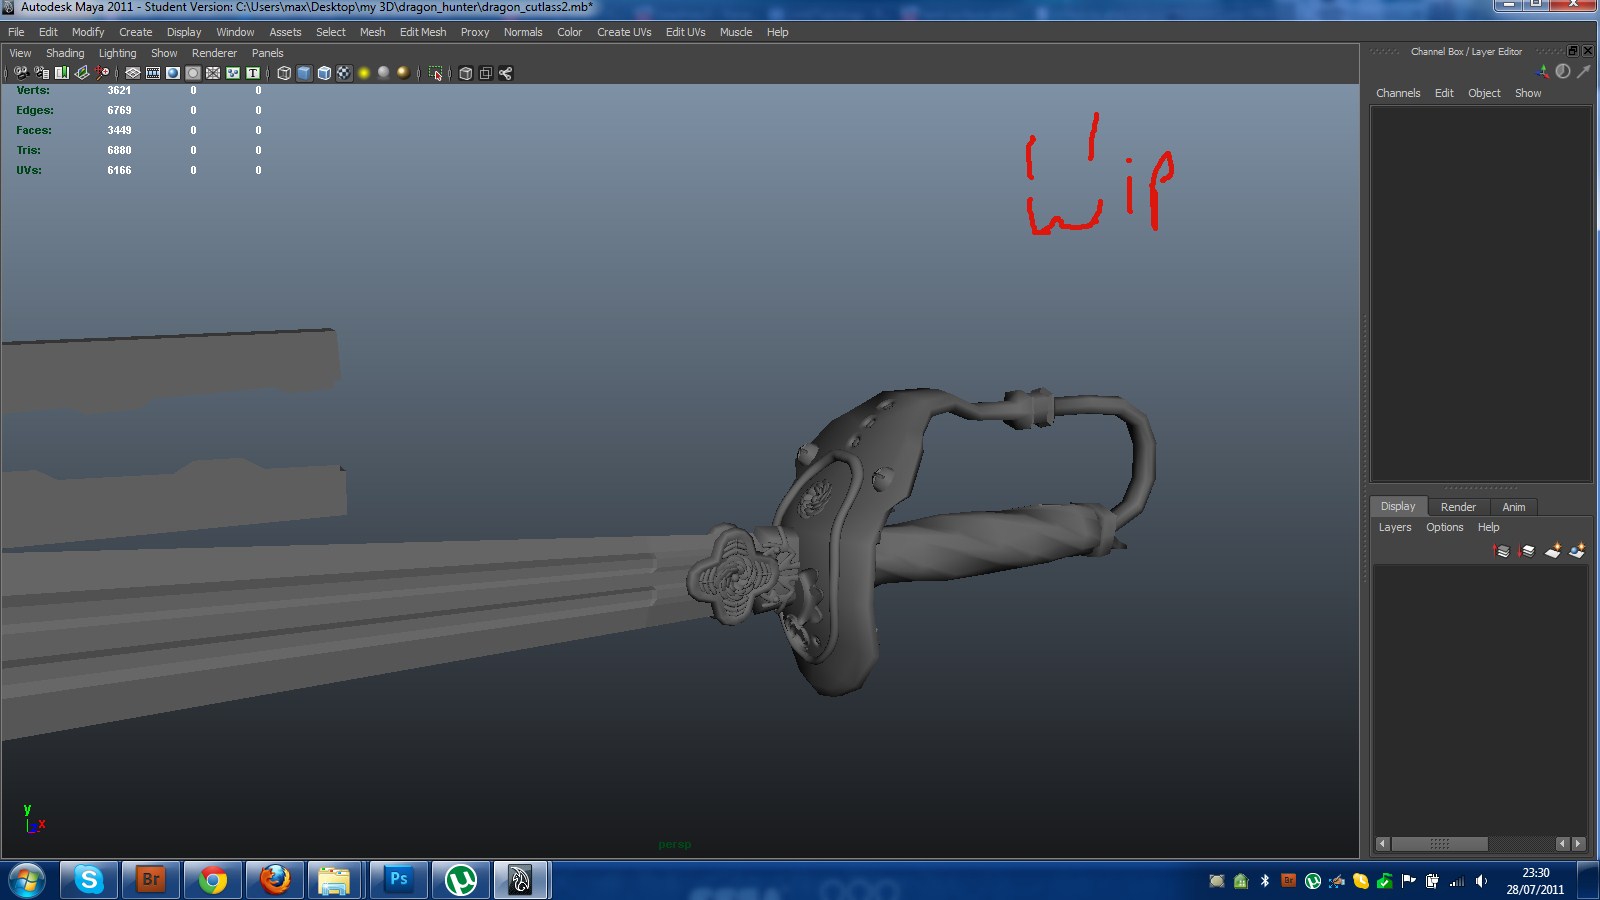Open the Muscle menu
The image size is (1600, 900).
(736, 32)
